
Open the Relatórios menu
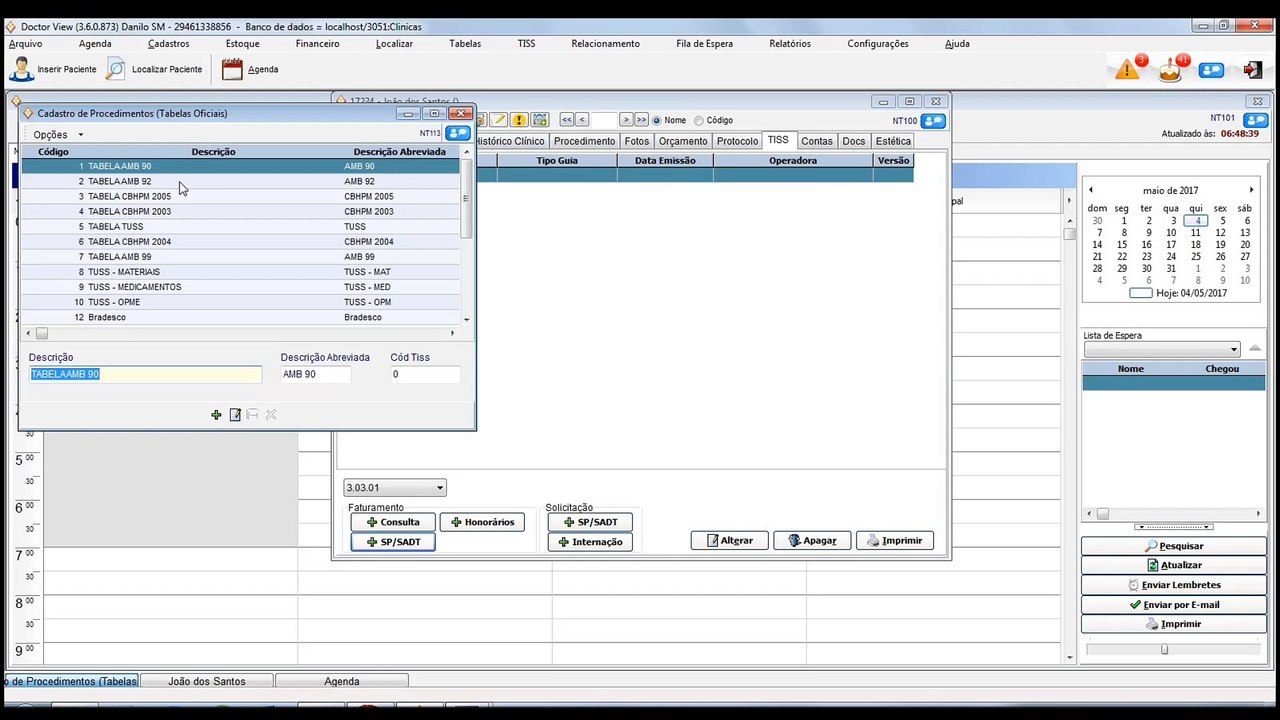pos(790,43)
